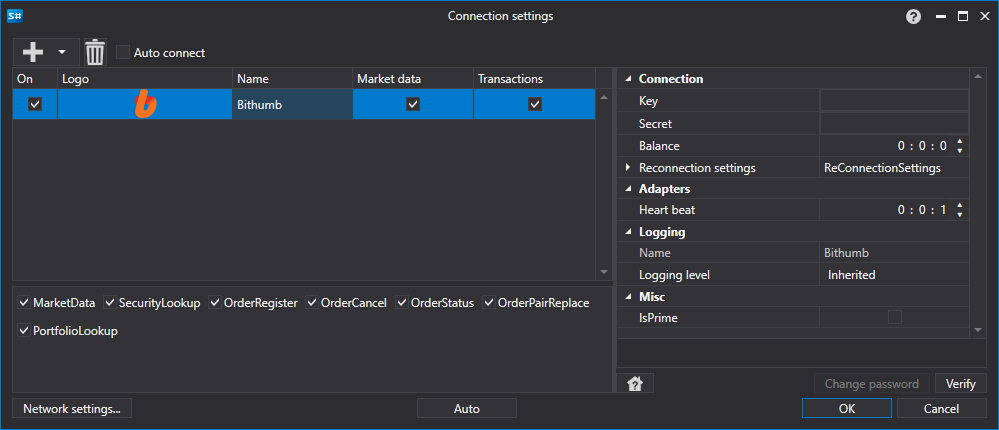Uncheck the OrderCancel message type

[x=312, y=303]
